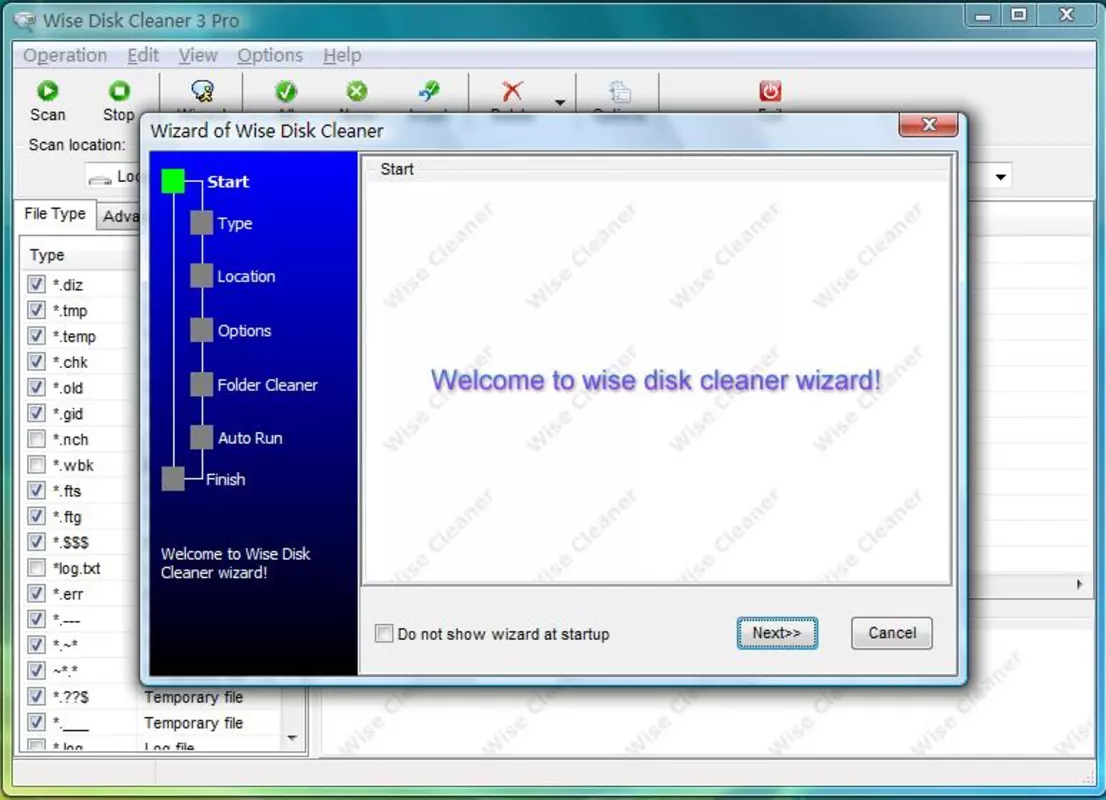Select the green Start step square
The width and height of the screenshot is (1106, 800).
[173, 181]
